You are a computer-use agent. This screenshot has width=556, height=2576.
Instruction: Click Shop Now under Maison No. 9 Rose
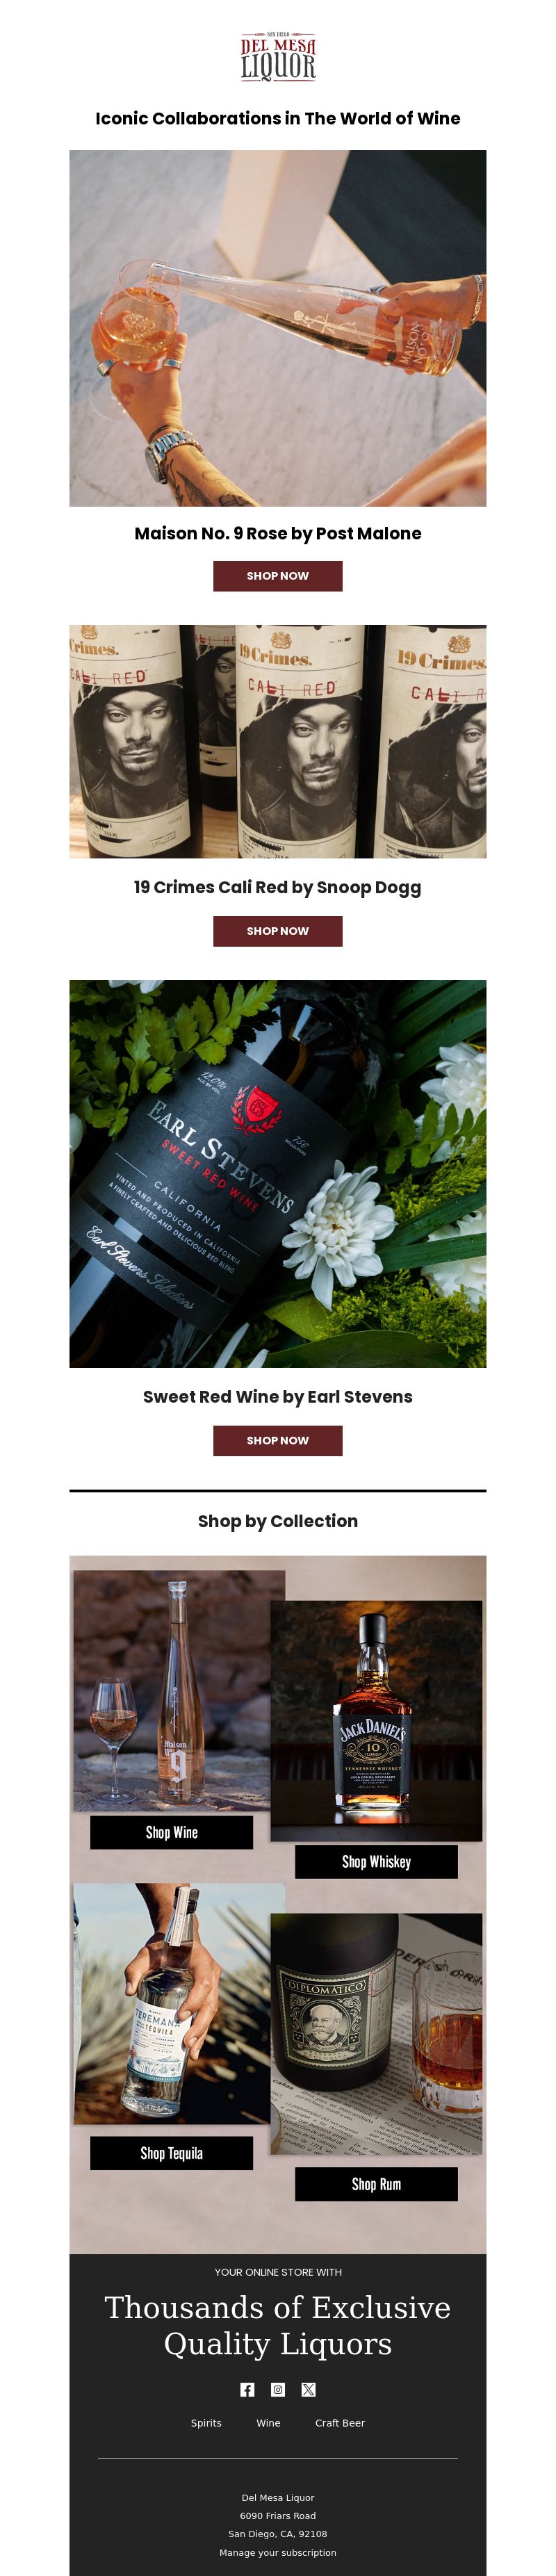pyautogui.click(x=278, y=576)
